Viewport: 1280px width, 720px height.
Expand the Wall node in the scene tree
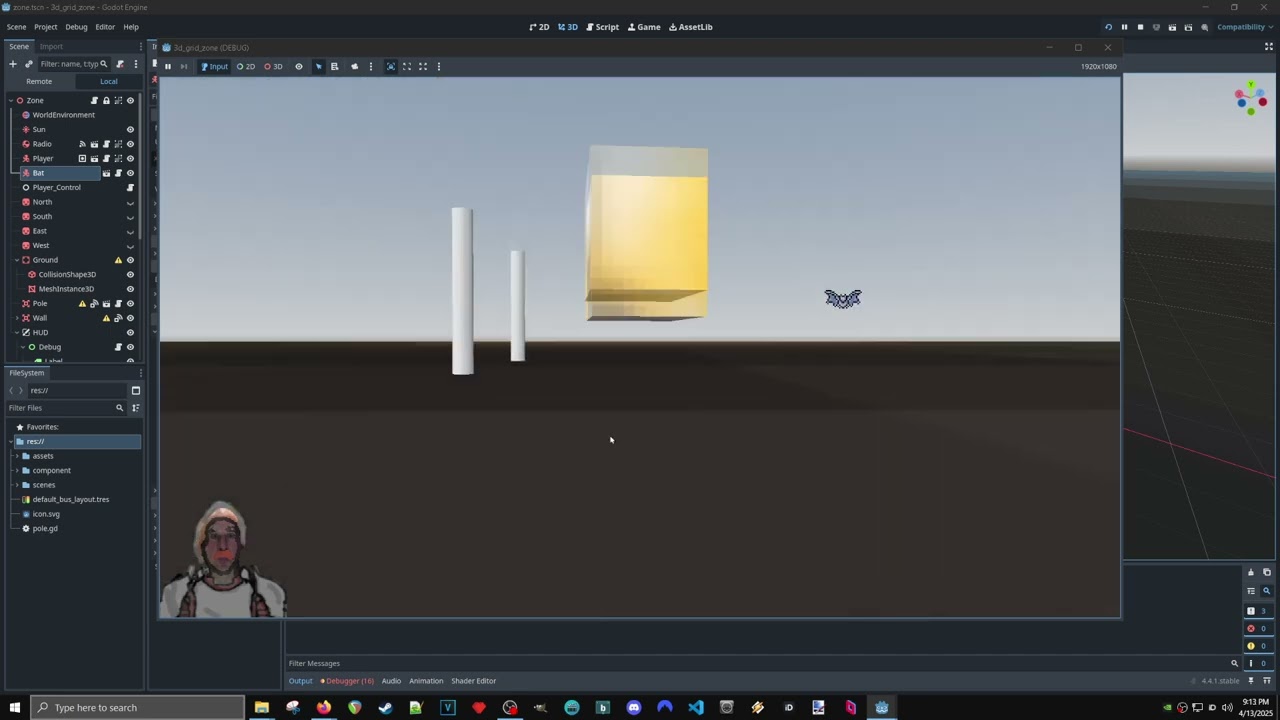(x=17, y=318)
